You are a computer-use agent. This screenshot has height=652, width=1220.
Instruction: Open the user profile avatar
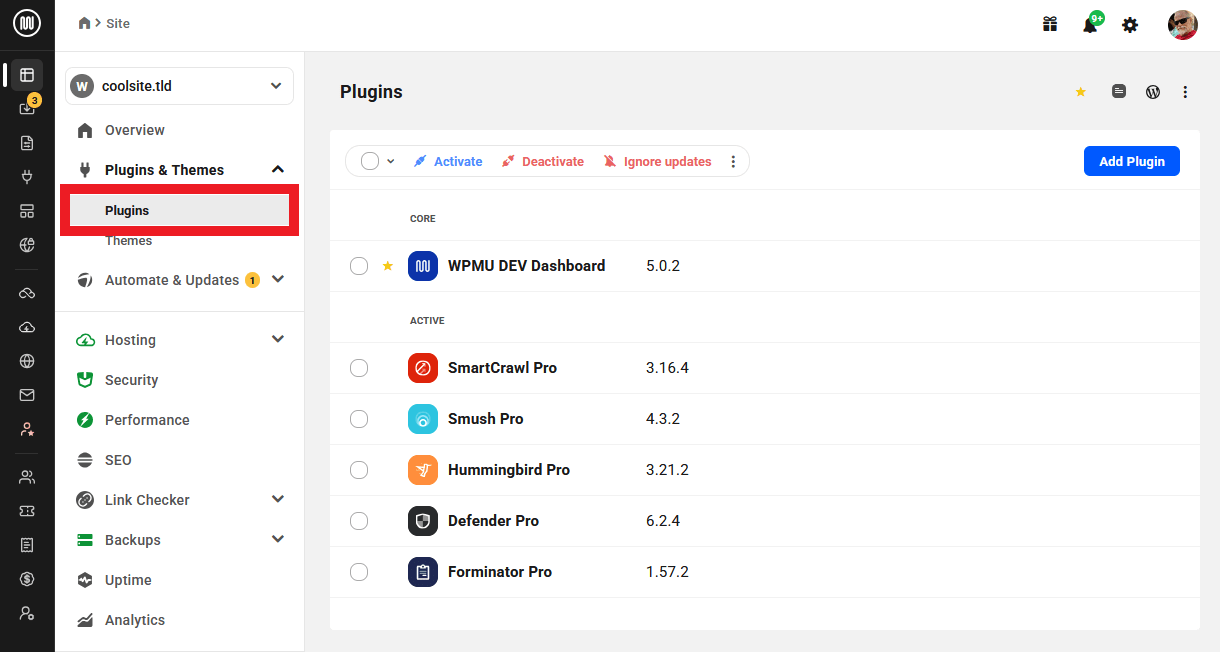[1183, 24]
